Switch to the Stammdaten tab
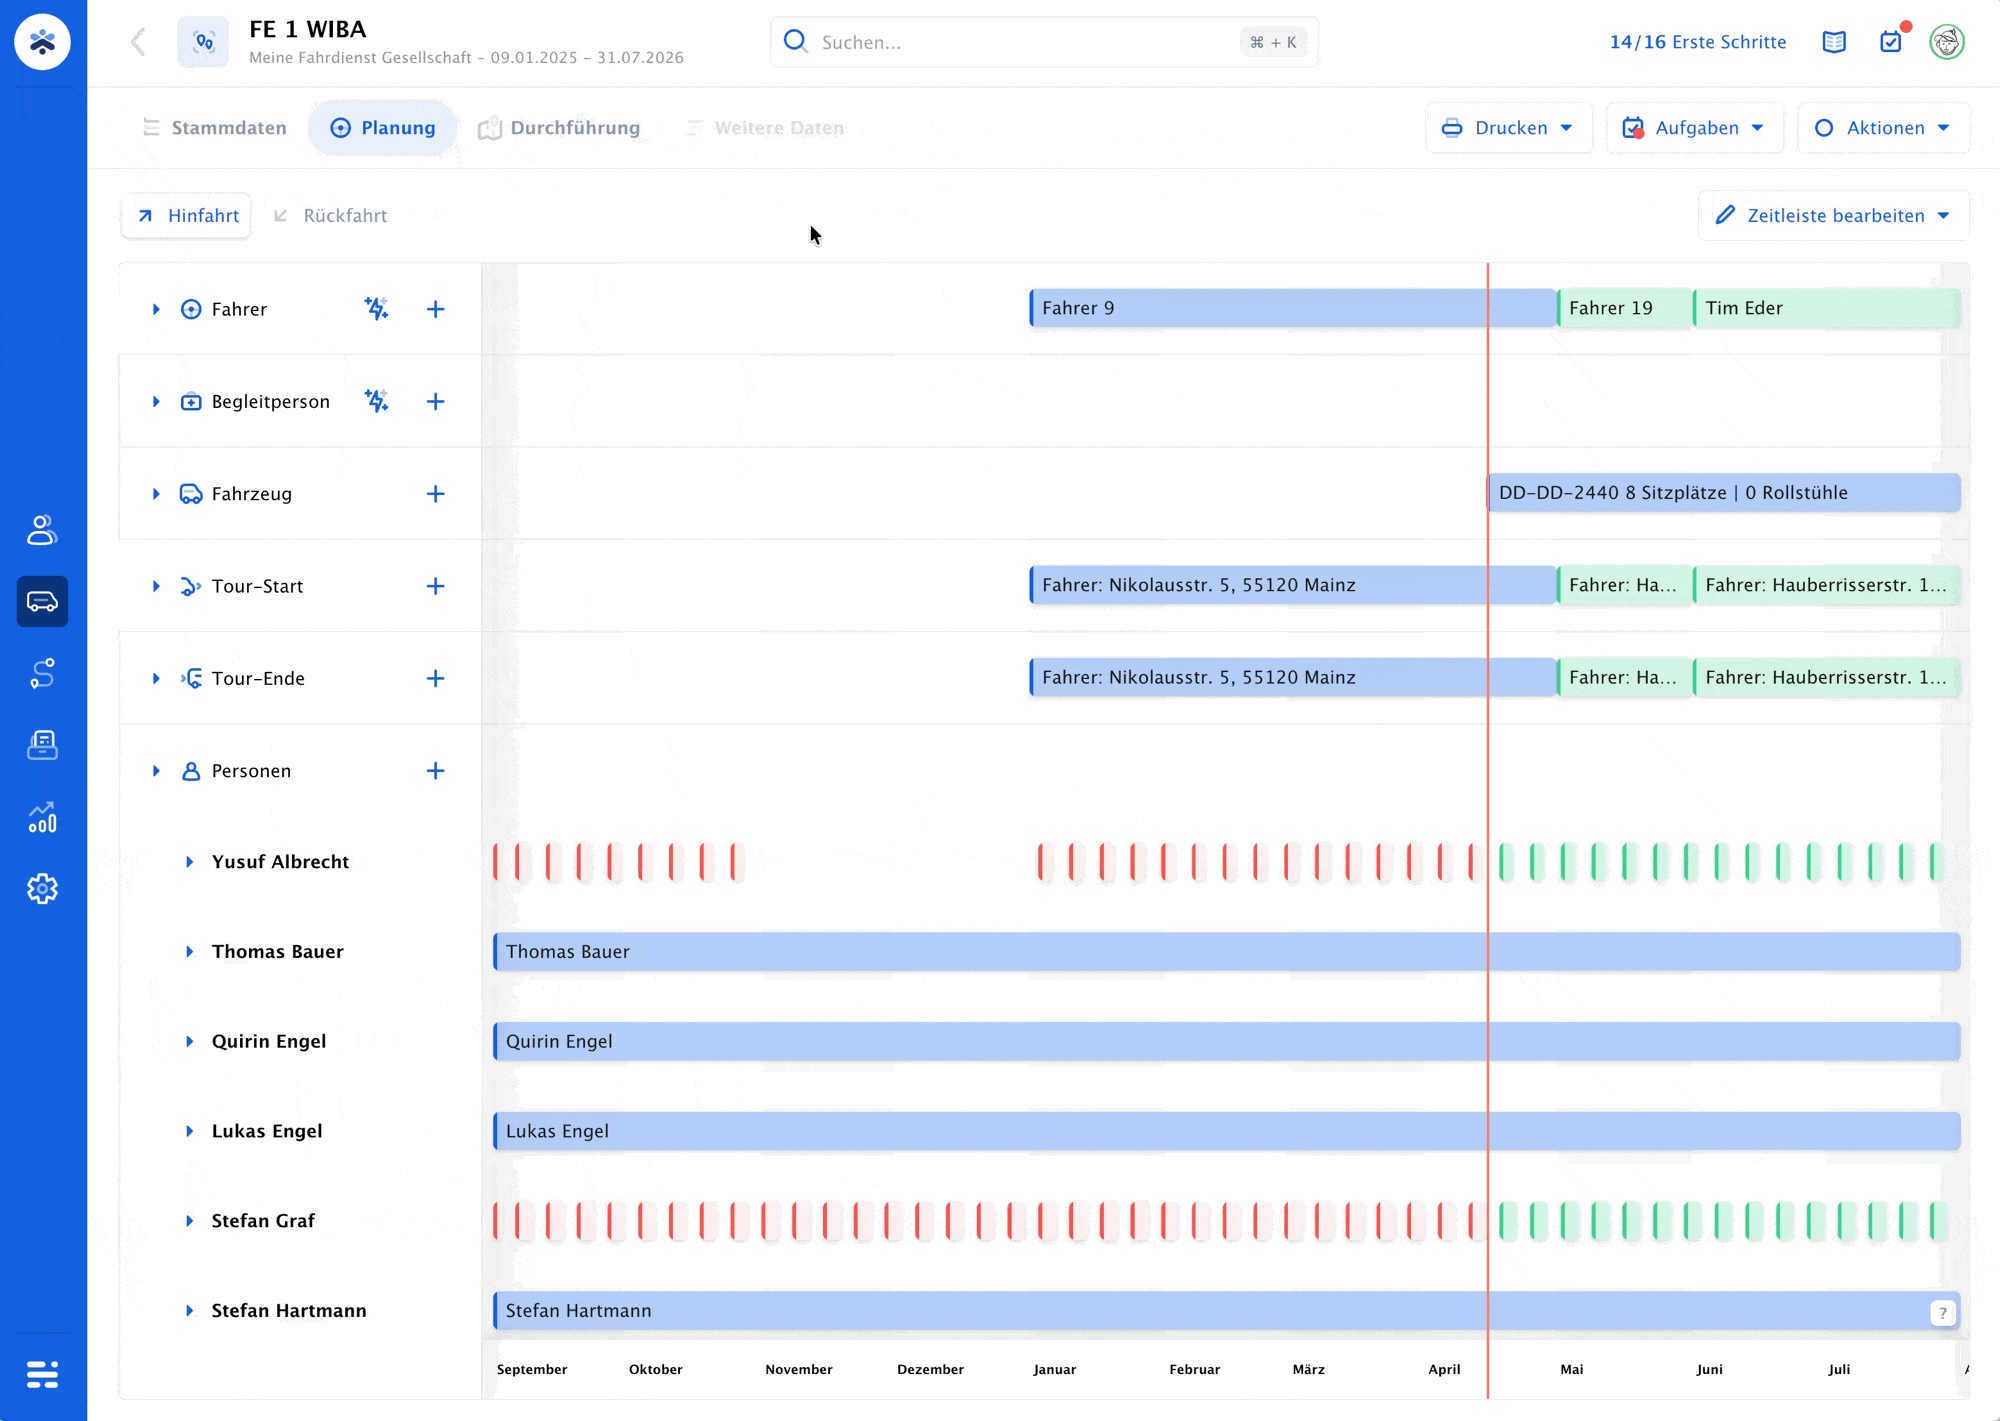 pyautogui.click(x=214, y=128)
